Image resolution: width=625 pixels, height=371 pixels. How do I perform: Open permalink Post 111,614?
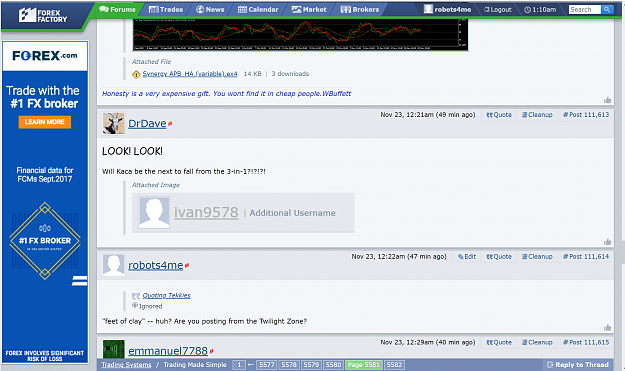(x=586, y=257)
